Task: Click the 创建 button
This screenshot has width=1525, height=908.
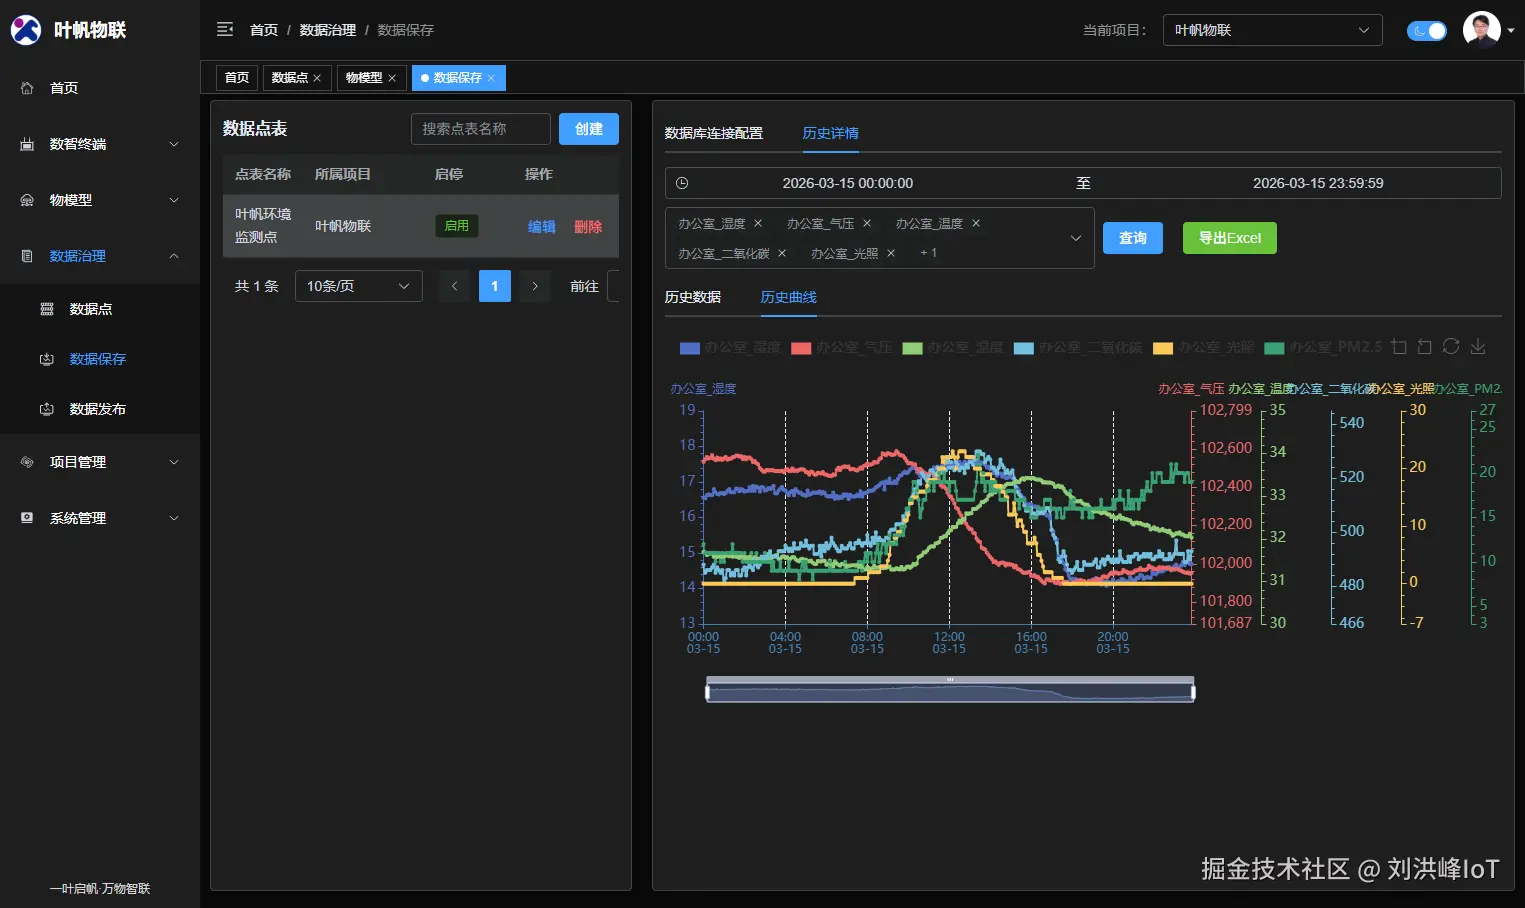Action: [x=589, y=129]
